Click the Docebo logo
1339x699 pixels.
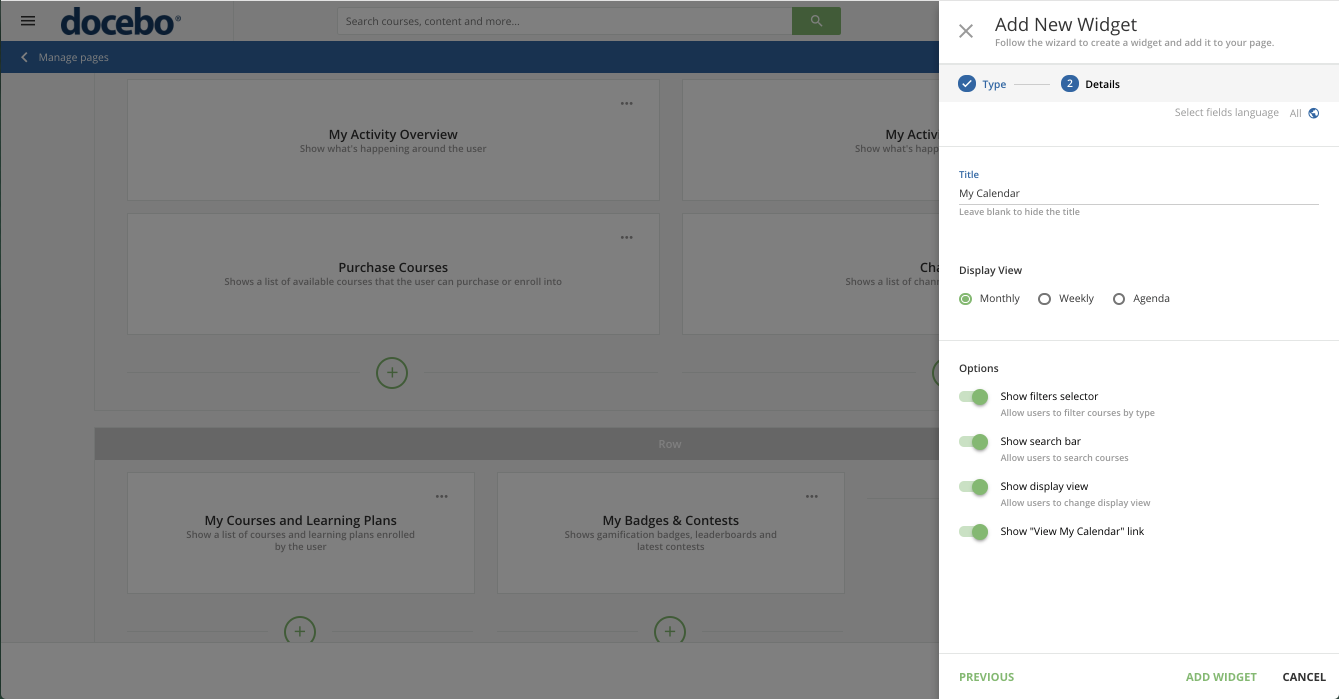121,21
